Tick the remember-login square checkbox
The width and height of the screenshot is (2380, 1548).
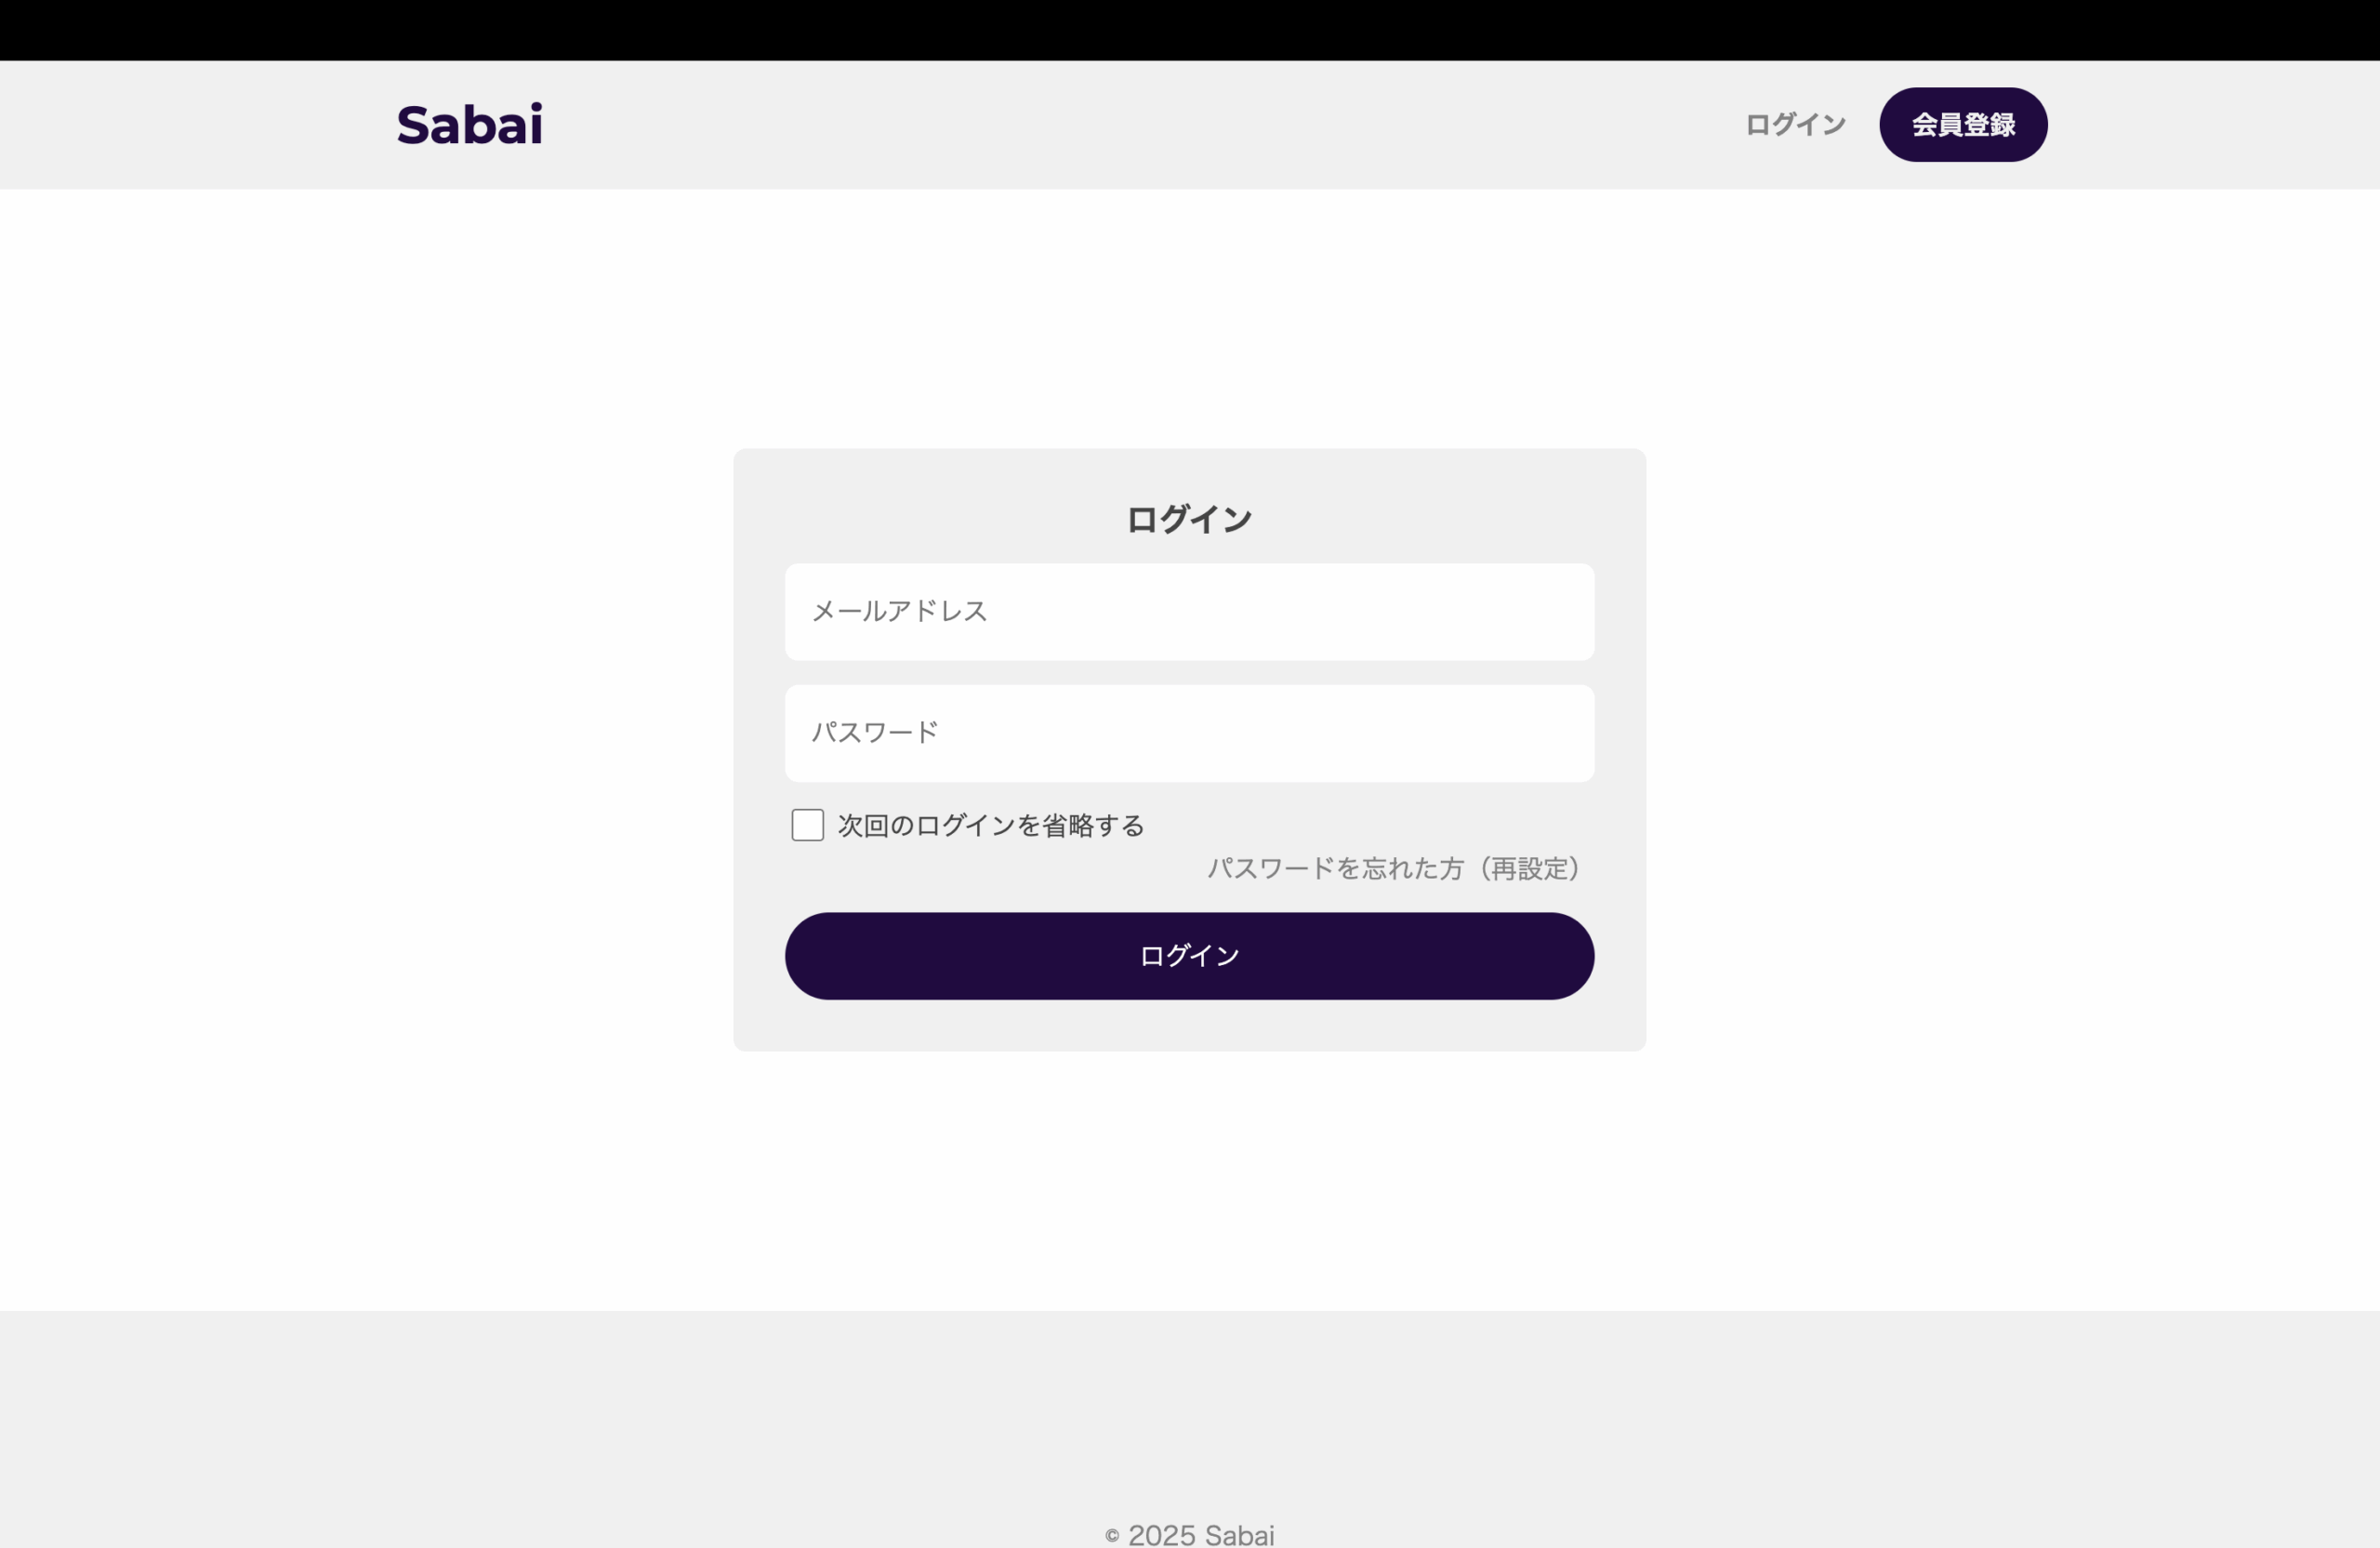tap(807, 825)
